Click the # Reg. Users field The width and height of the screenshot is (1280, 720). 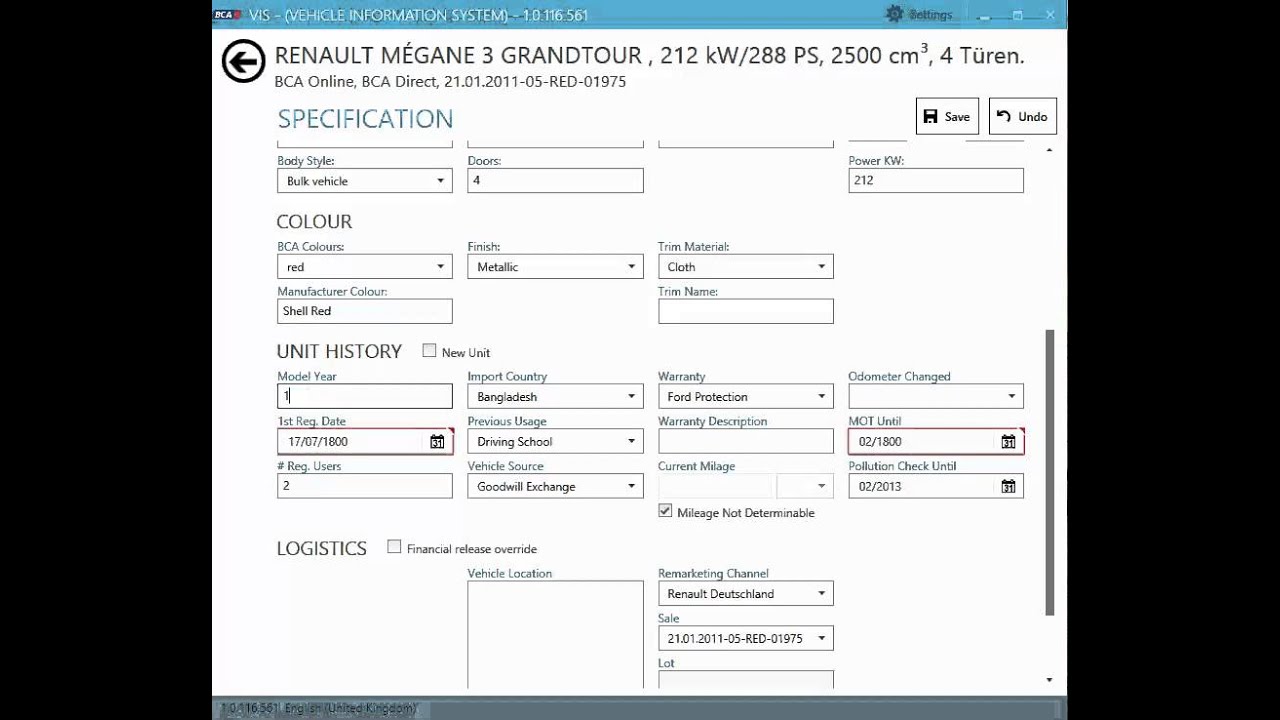(364, 486)
